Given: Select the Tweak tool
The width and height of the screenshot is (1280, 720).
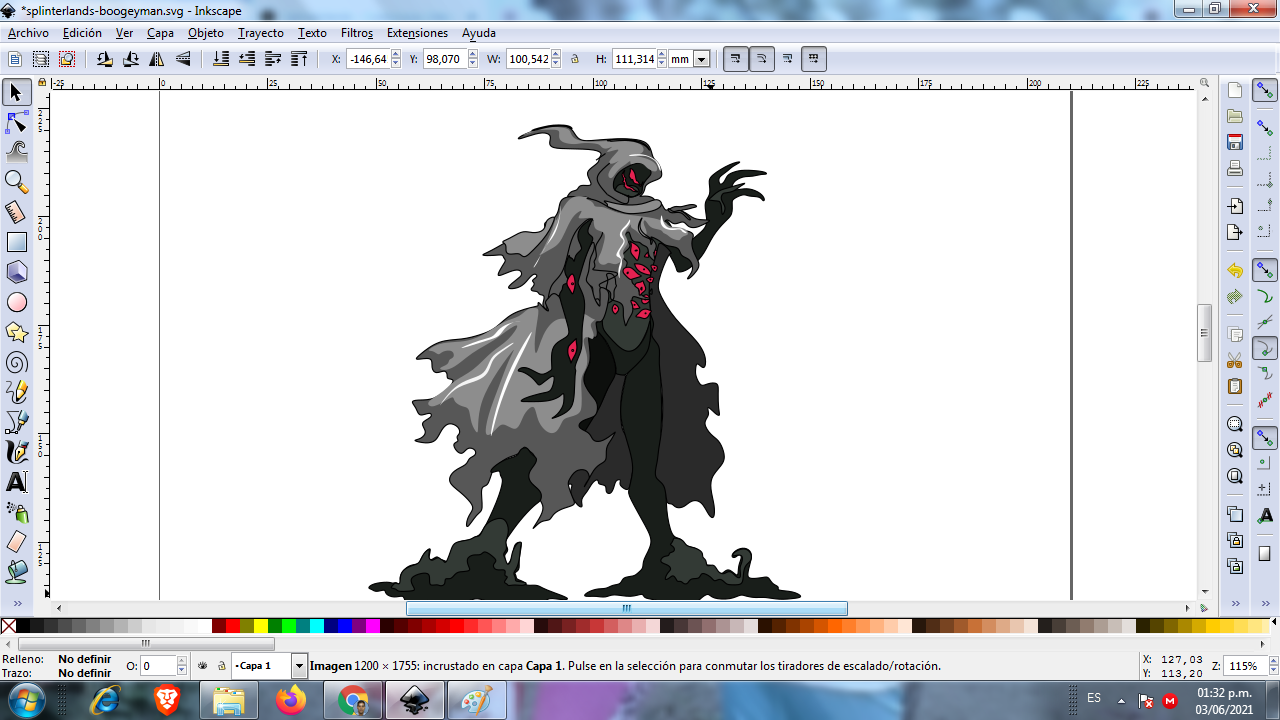Looking at the screenshot, I should pos(16,152).
